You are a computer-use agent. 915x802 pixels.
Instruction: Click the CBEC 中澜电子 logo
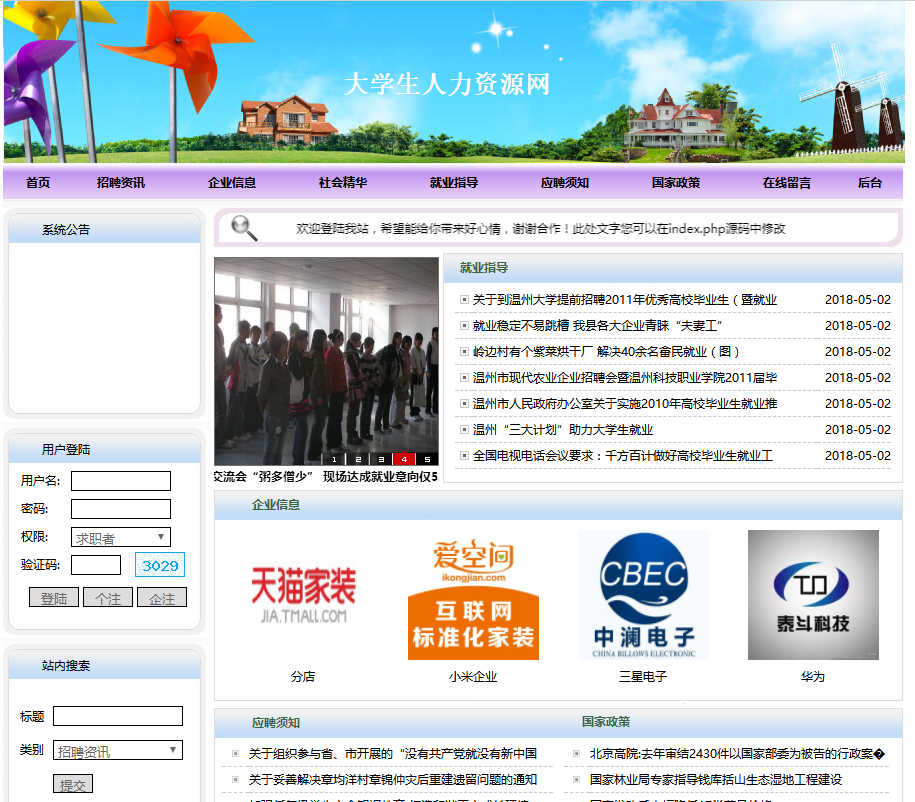coord(643,595)
